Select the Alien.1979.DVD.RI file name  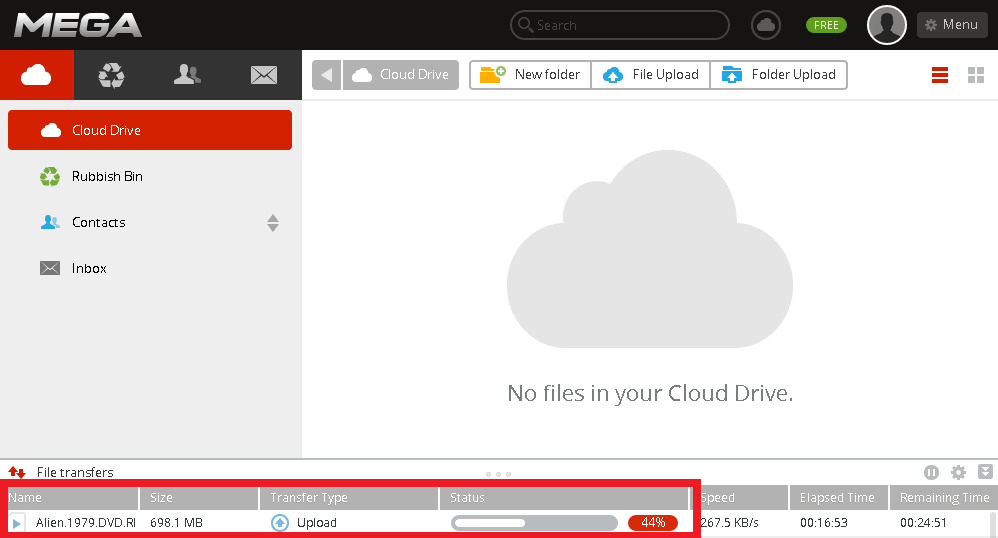tap(86, 523)
